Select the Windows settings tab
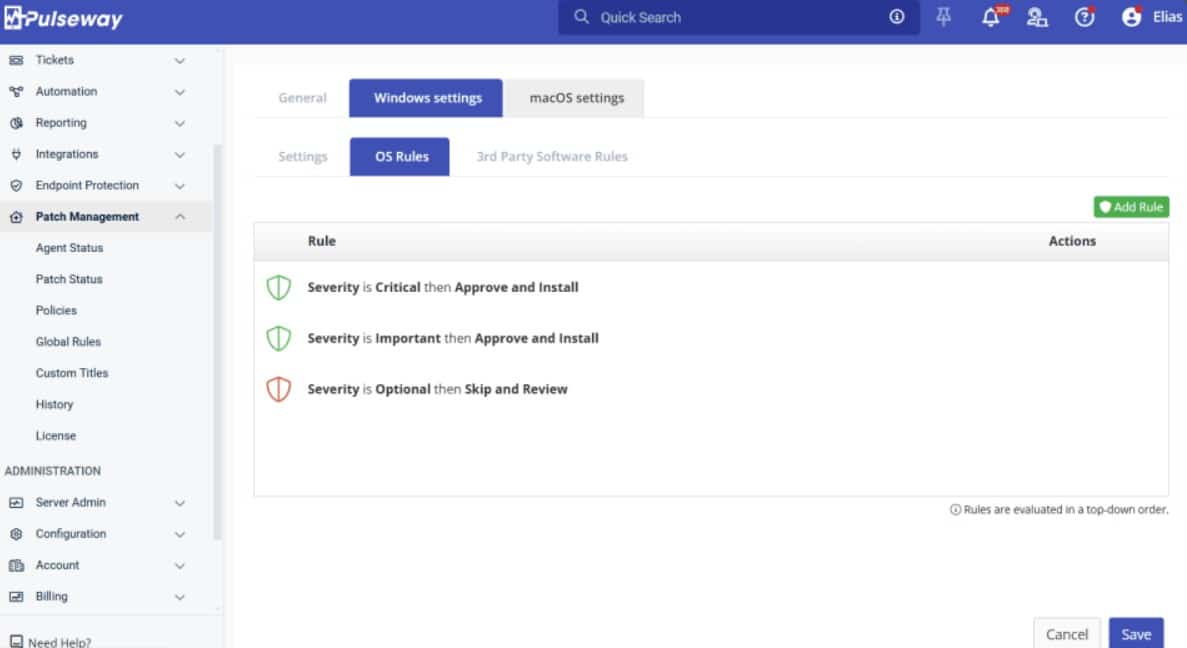 click(427, 98)
